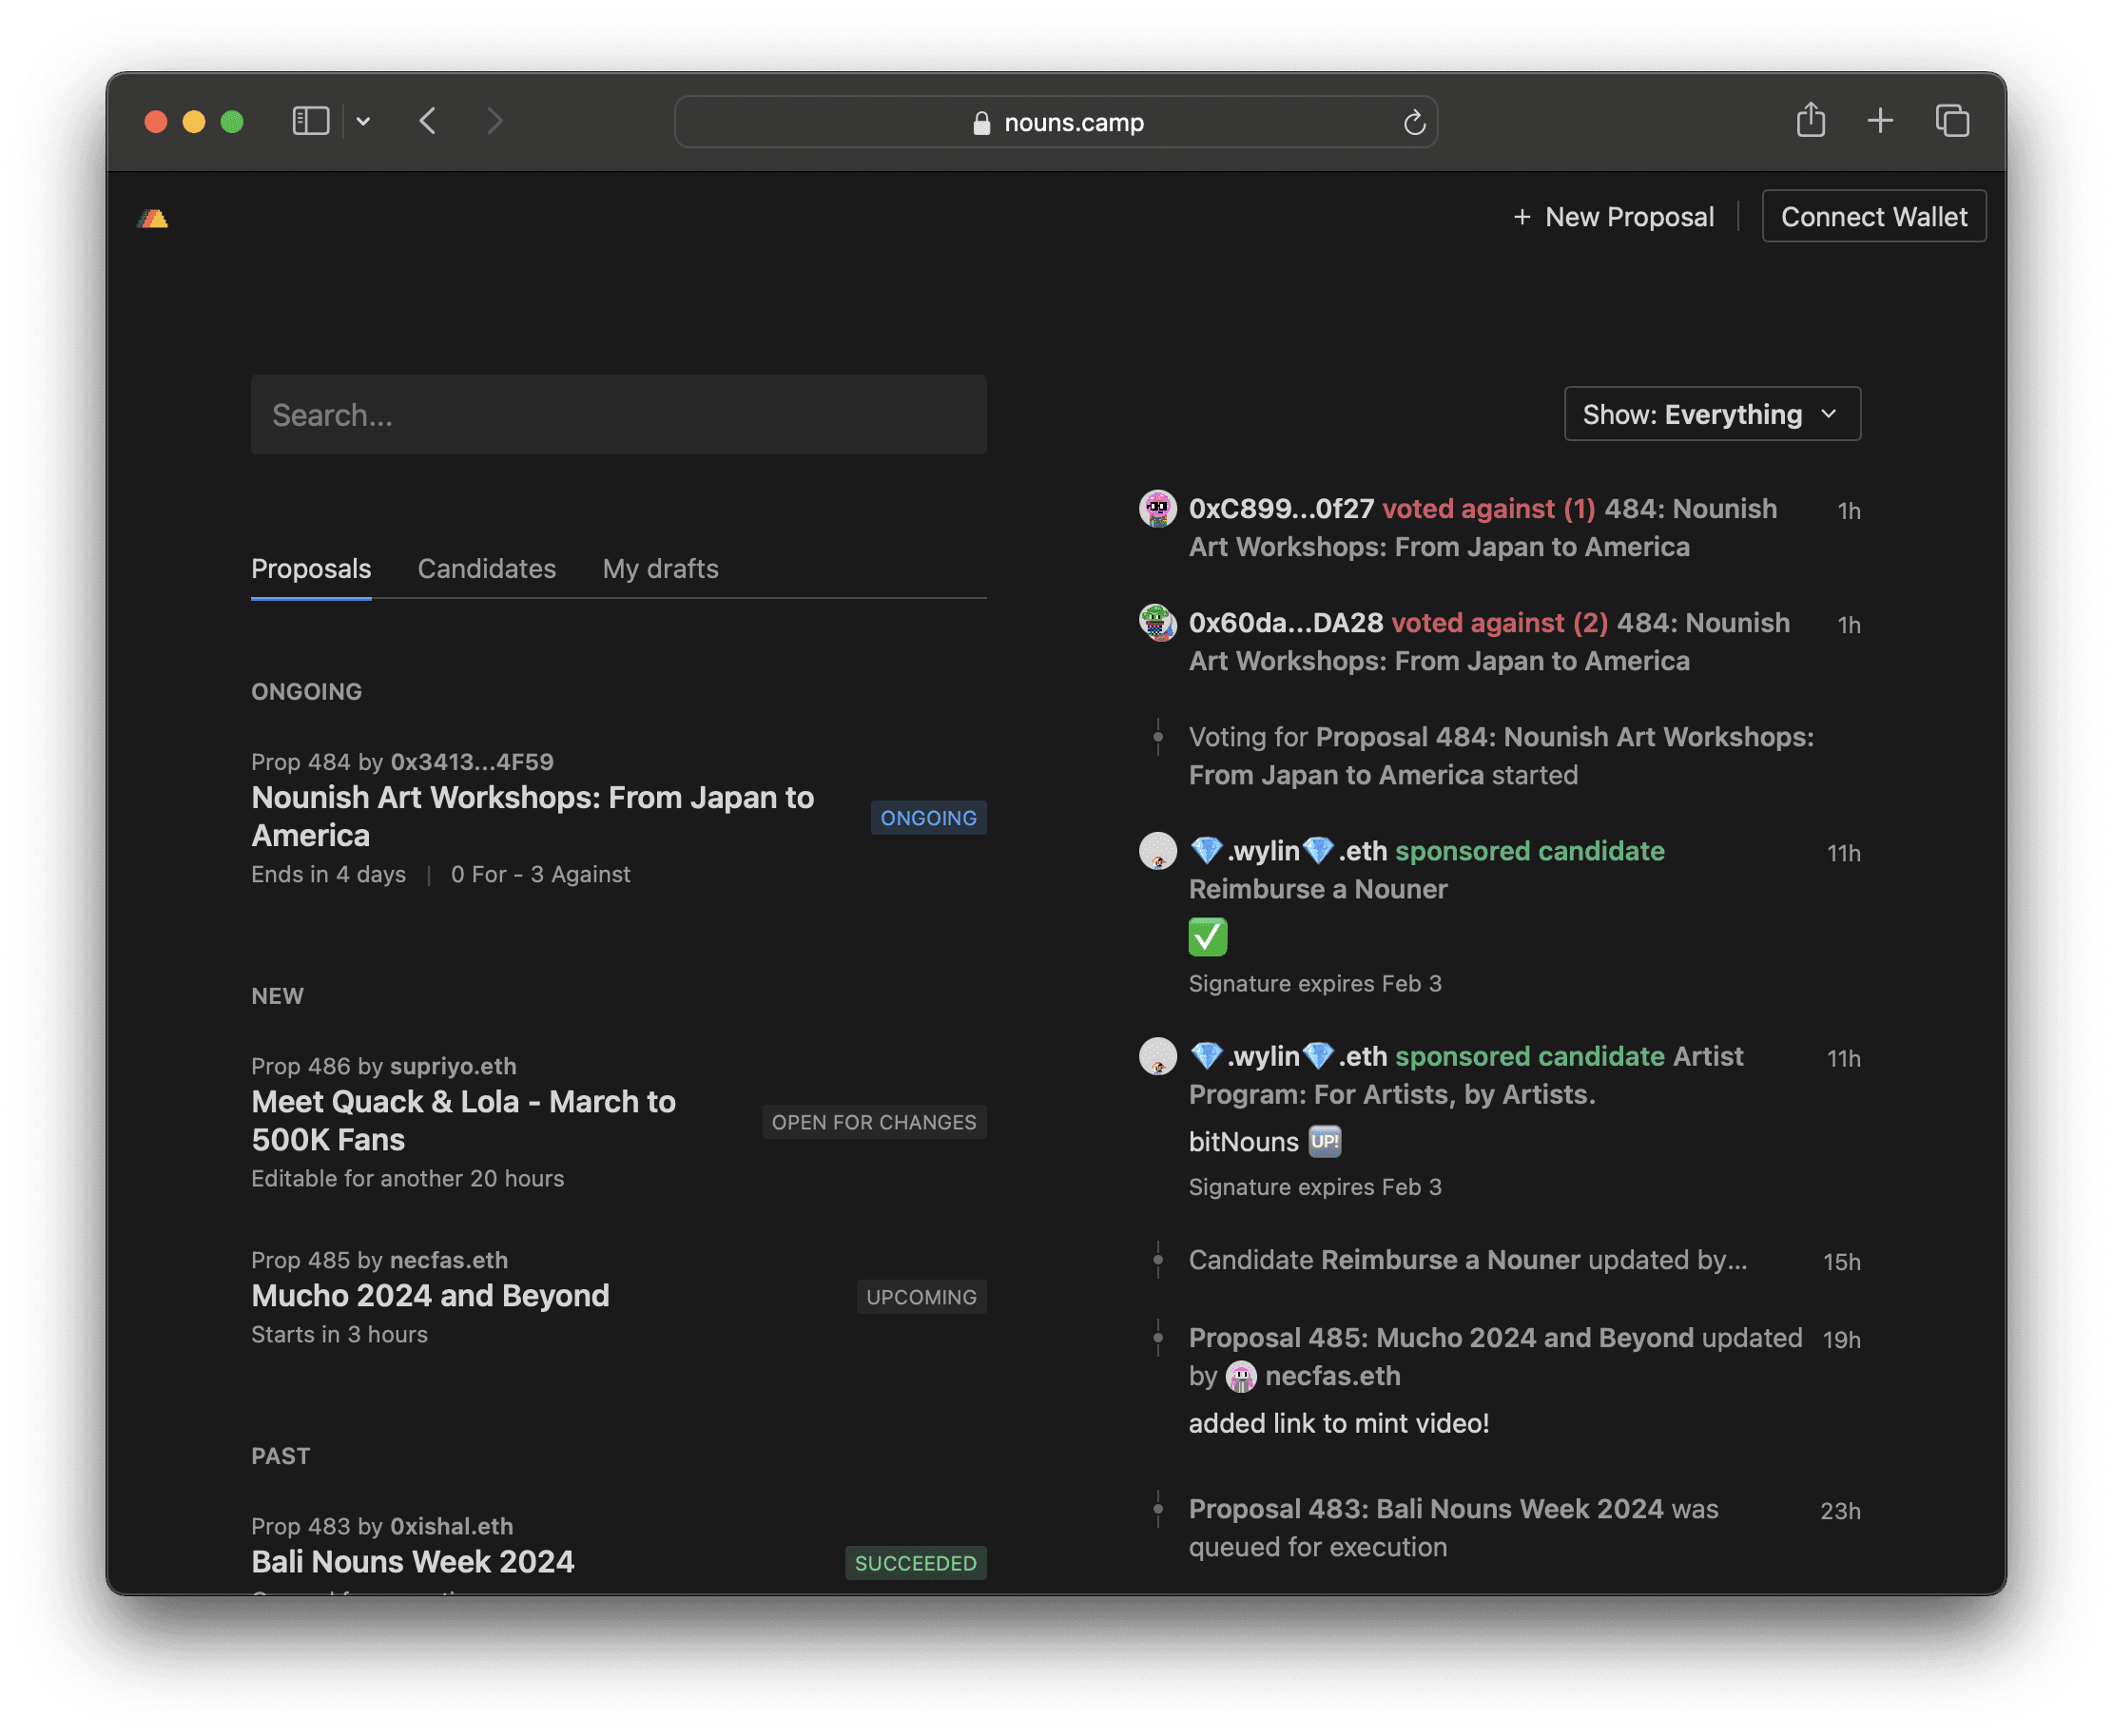2113x1736 pixels.
Task: Create a New Proposal
Action: coord(1613,217)
